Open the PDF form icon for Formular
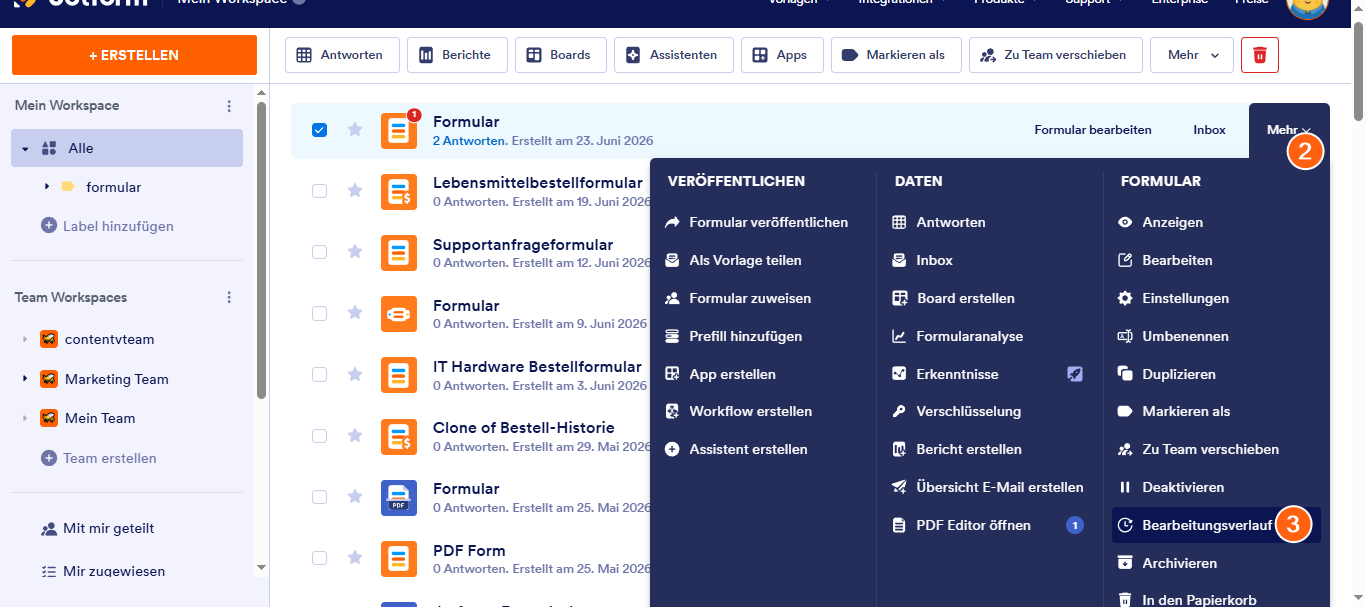 (x=399, y=497)
